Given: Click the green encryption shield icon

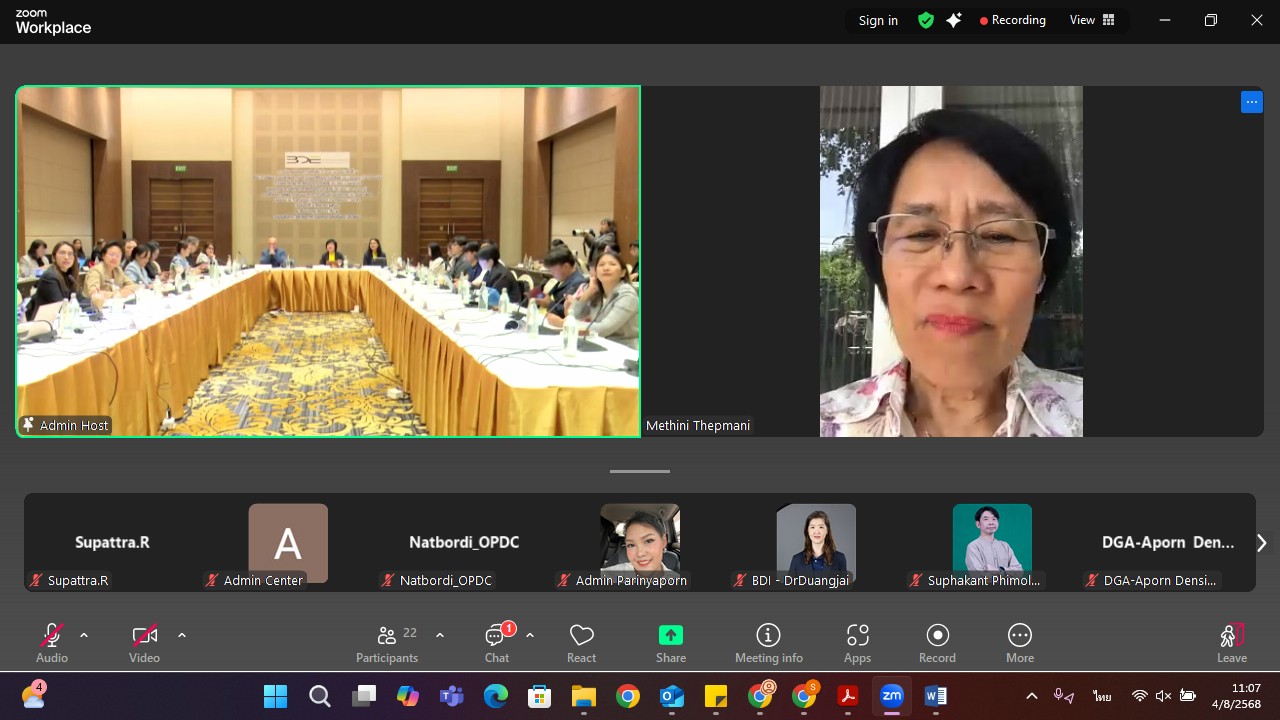Looking at the screenshot, I should click(926, 20).
